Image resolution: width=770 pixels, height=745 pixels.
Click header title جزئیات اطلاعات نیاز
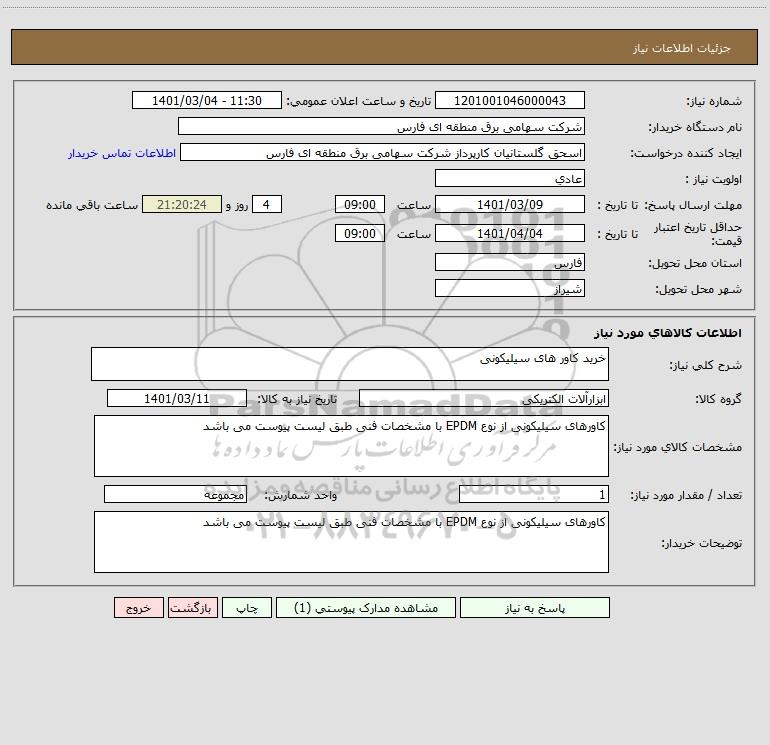tap(682, 48)
